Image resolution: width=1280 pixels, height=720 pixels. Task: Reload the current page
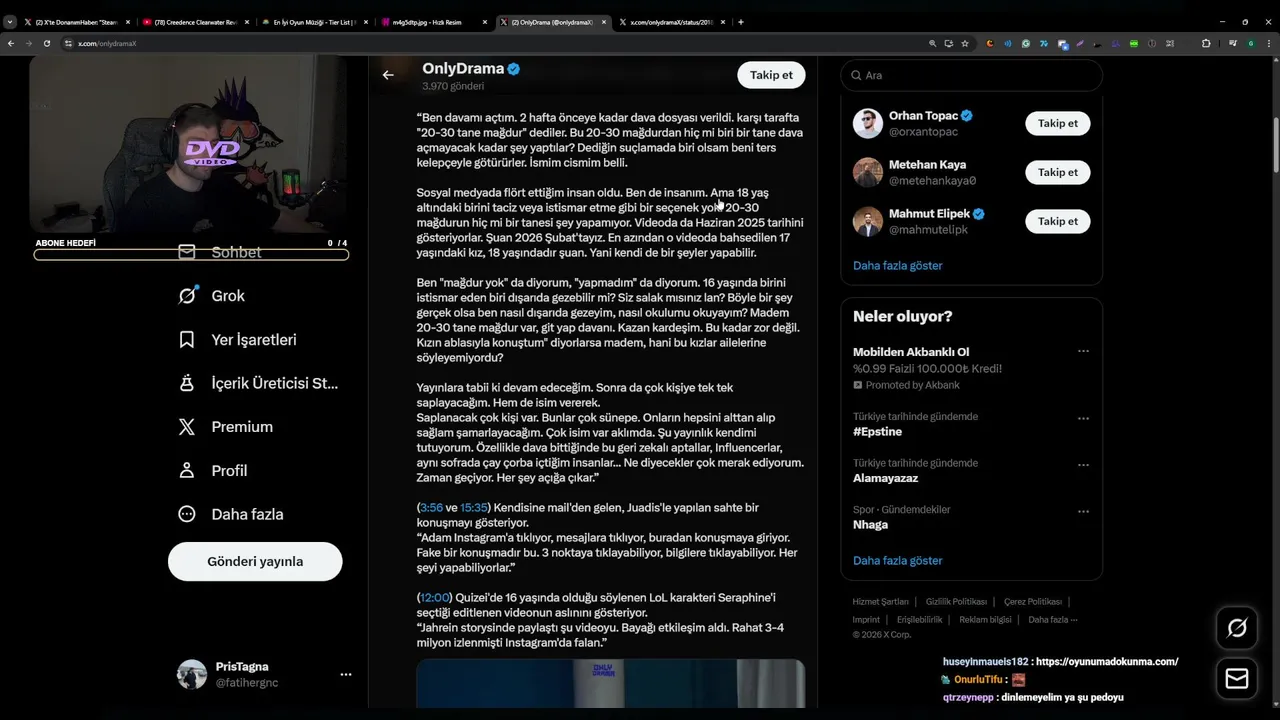[47, 43]
